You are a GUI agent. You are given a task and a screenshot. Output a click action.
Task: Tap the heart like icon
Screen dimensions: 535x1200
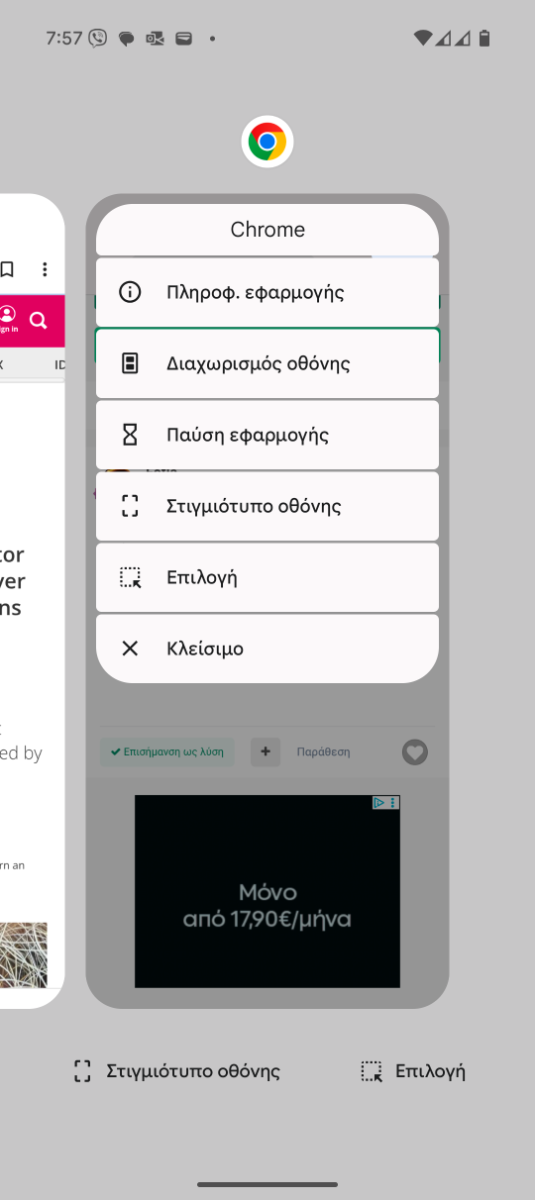(x=415, y=752)
